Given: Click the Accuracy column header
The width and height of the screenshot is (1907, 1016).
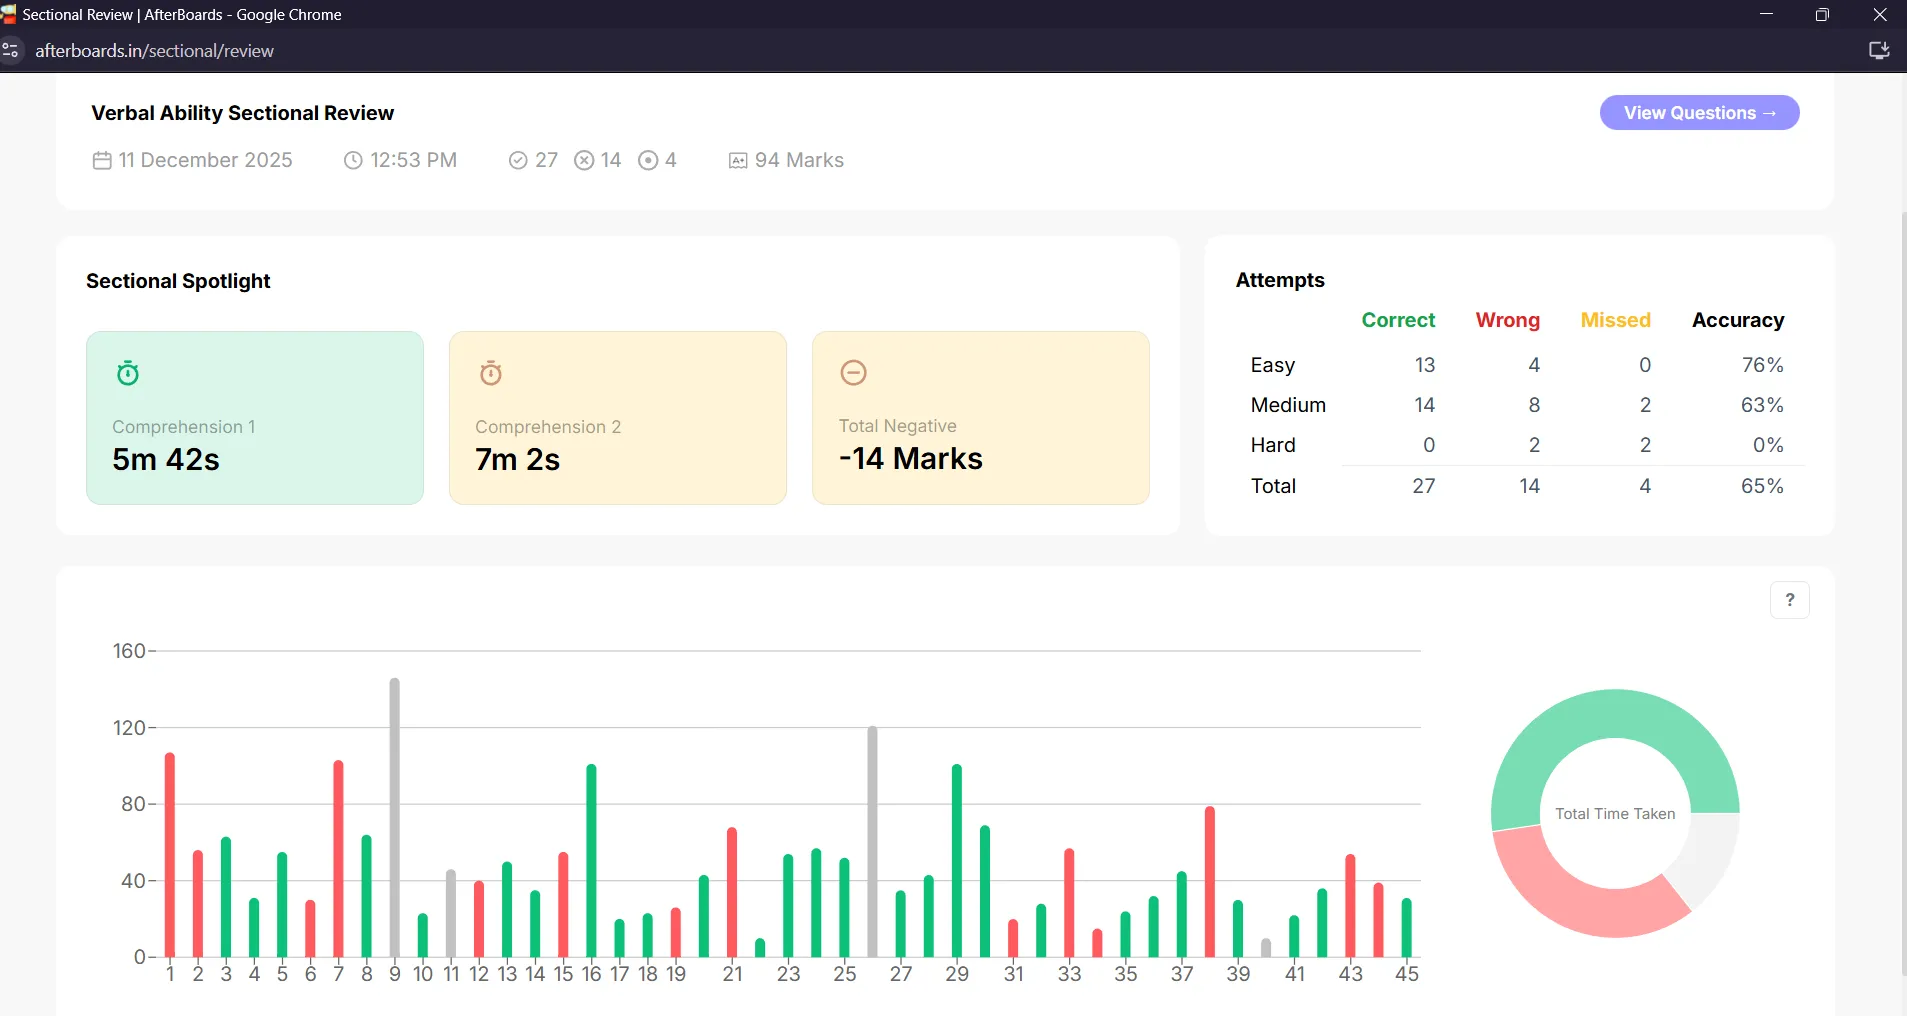Looking at the screenshot, I should [x=1738, y=320].
